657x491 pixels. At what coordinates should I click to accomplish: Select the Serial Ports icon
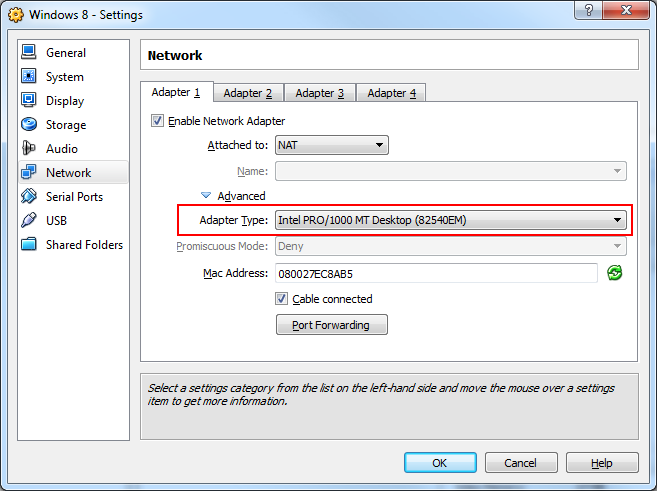pyautogui.click(x=28, y=197)
